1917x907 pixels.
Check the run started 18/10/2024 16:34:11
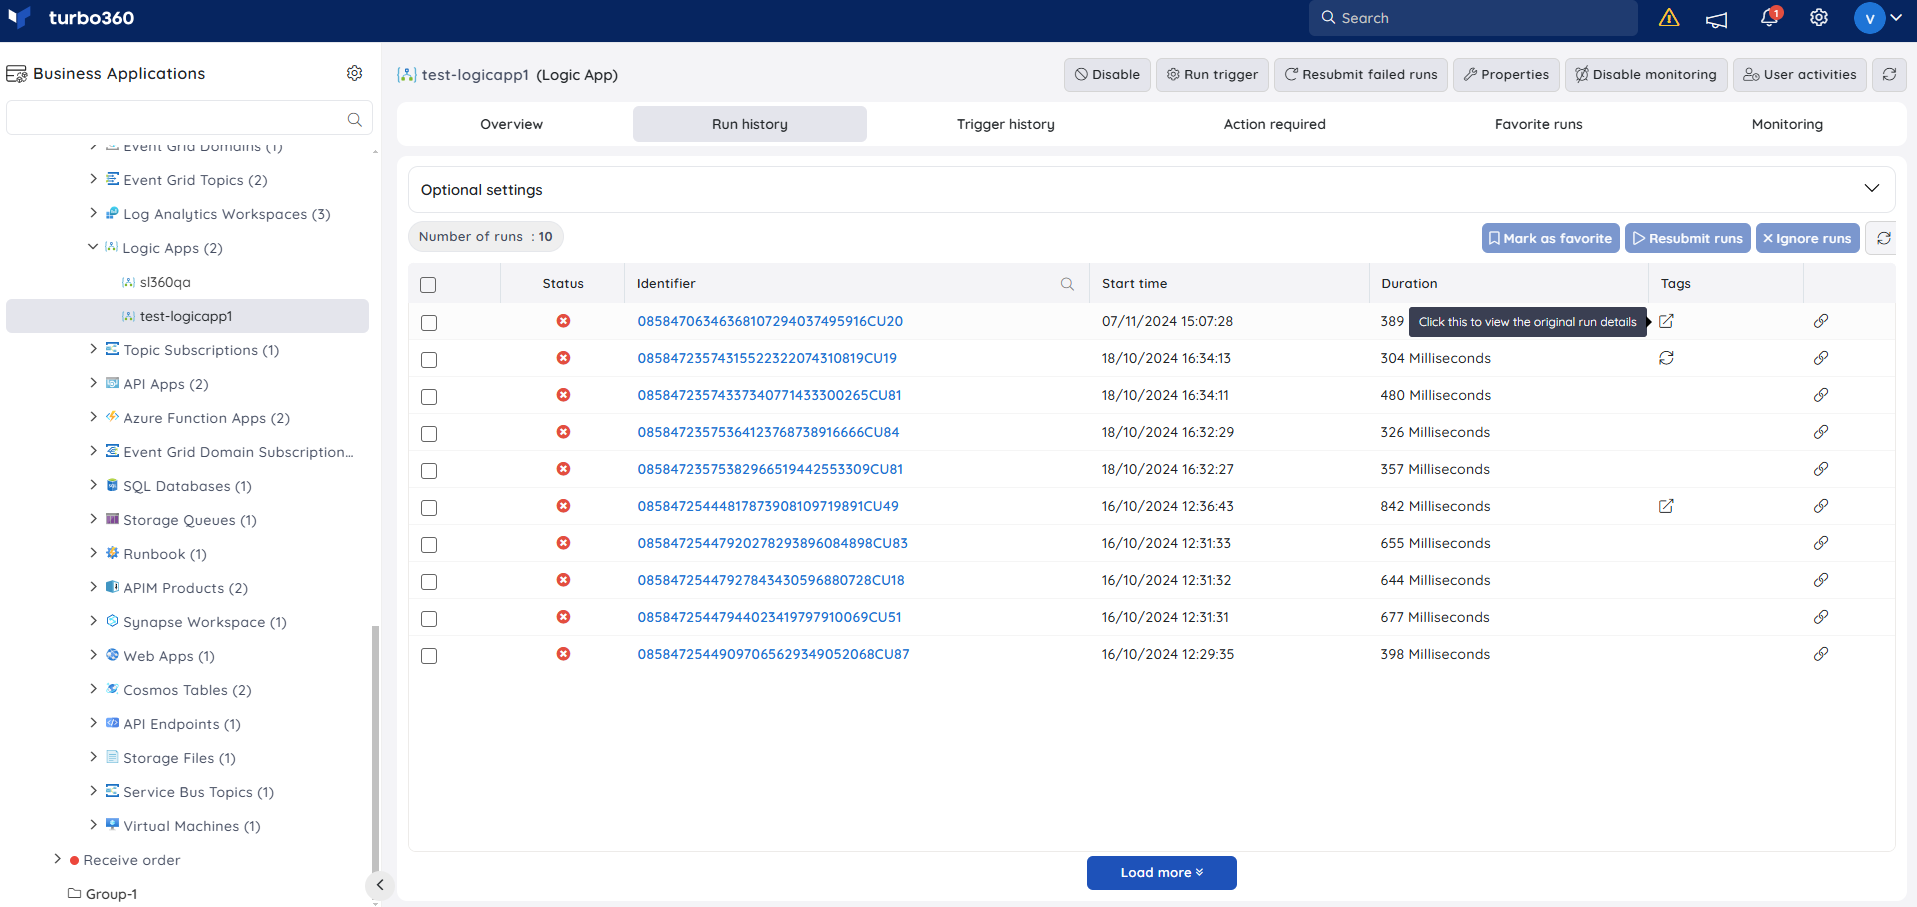pos(429,397)
